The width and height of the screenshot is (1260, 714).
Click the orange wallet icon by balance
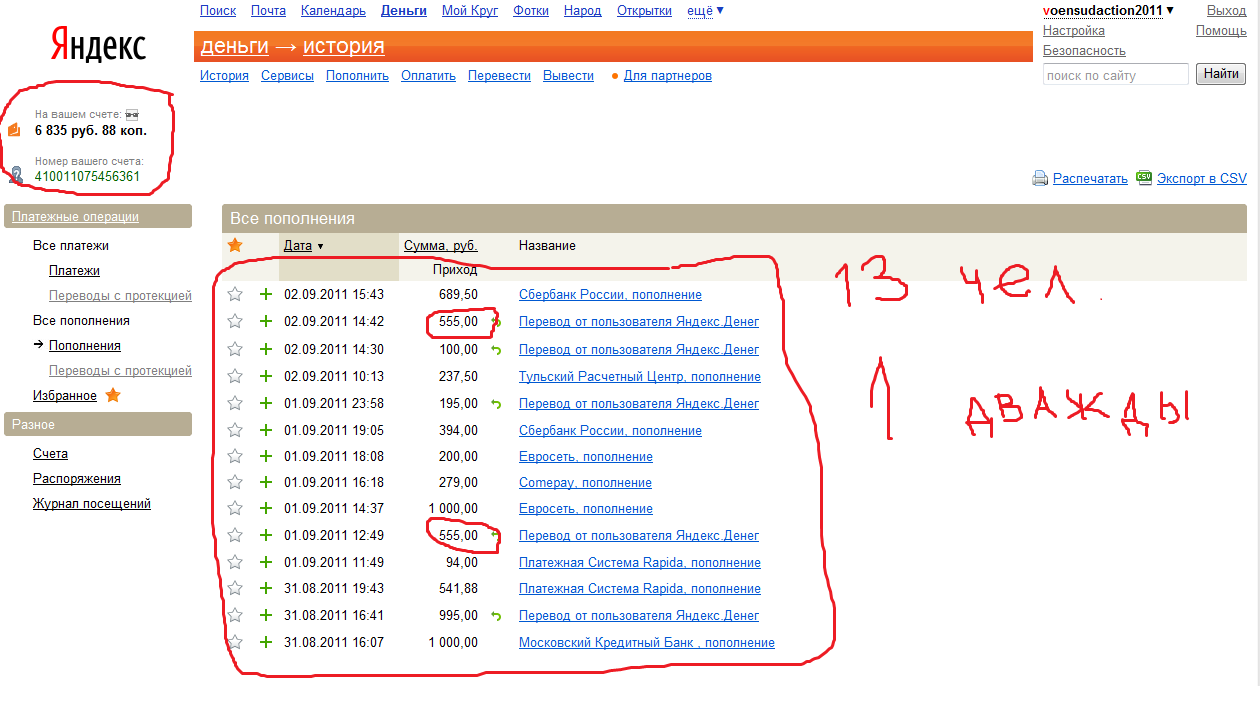click(x=15, y=130)
